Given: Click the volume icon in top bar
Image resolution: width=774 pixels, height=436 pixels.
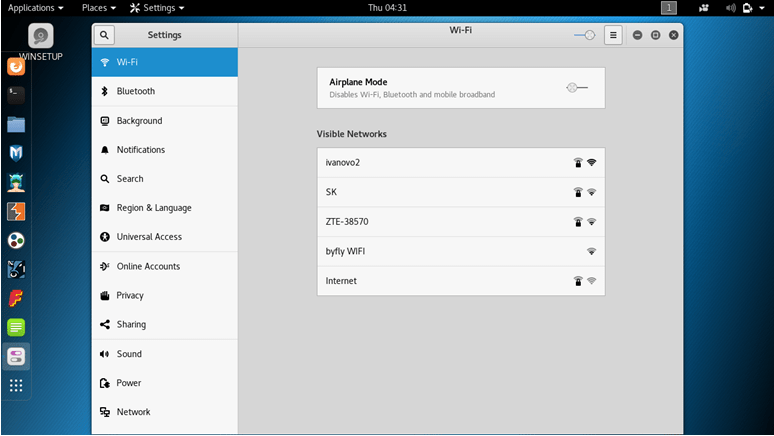Looking at the screenshot, I should click(731, 8).
